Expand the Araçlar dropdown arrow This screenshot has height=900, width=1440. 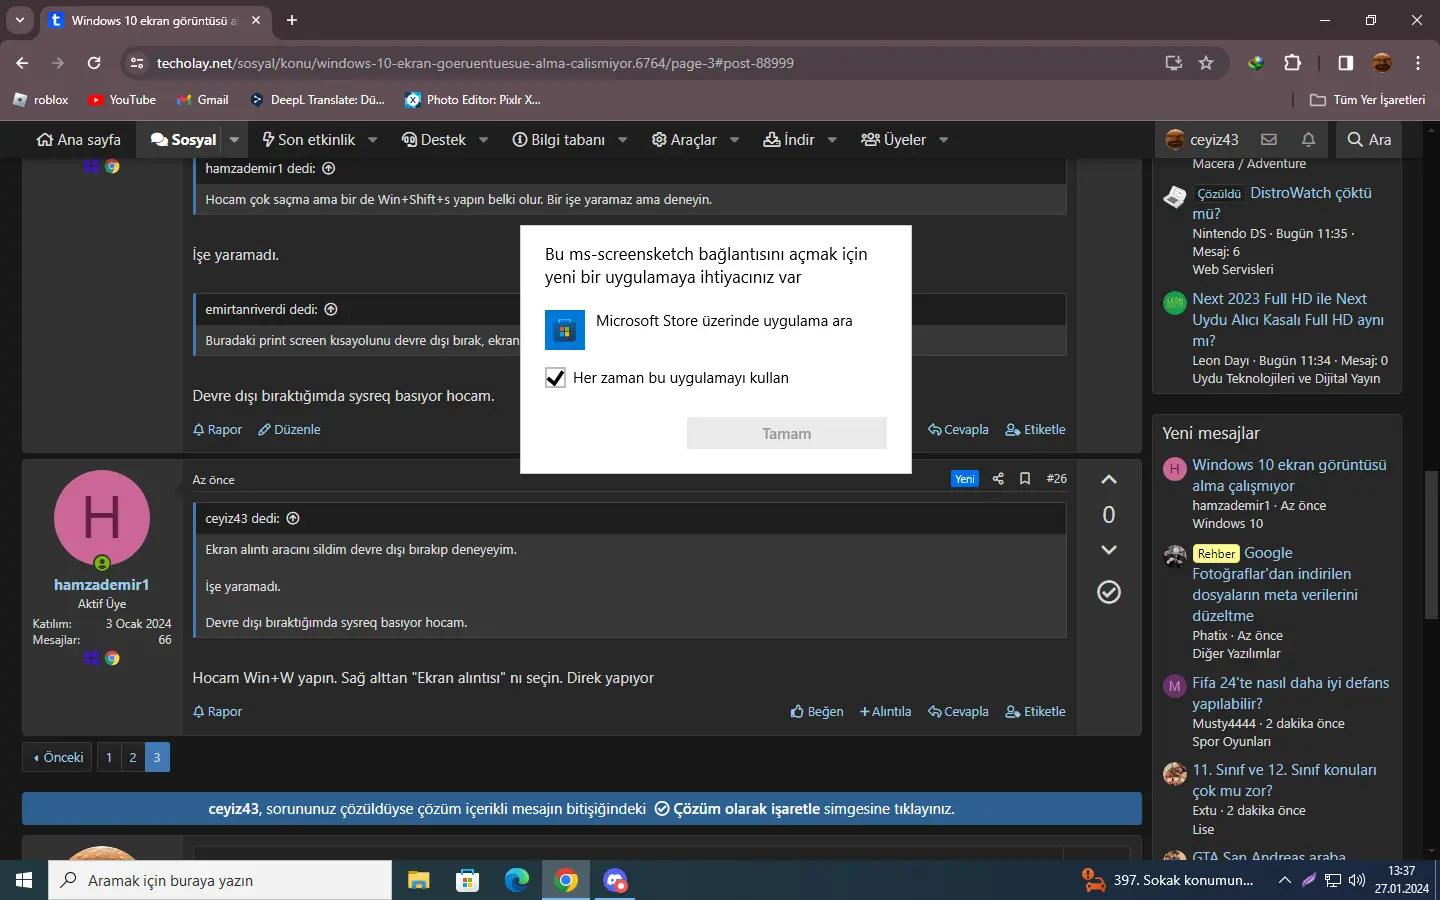(734, 140)
